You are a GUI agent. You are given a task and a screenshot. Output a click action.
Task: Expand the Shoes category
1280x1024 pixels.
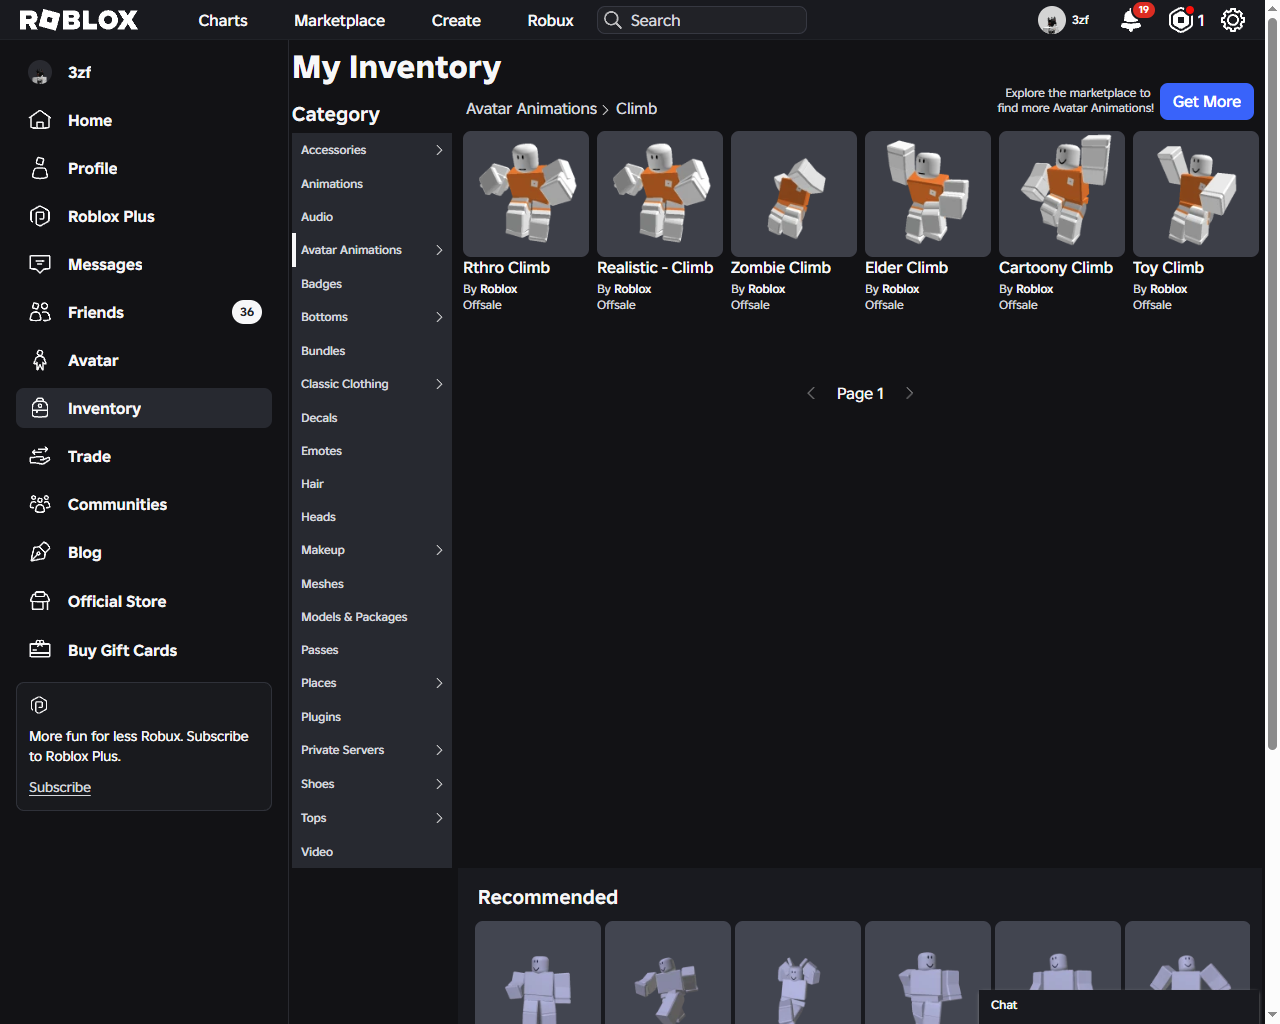coord(439,784)
